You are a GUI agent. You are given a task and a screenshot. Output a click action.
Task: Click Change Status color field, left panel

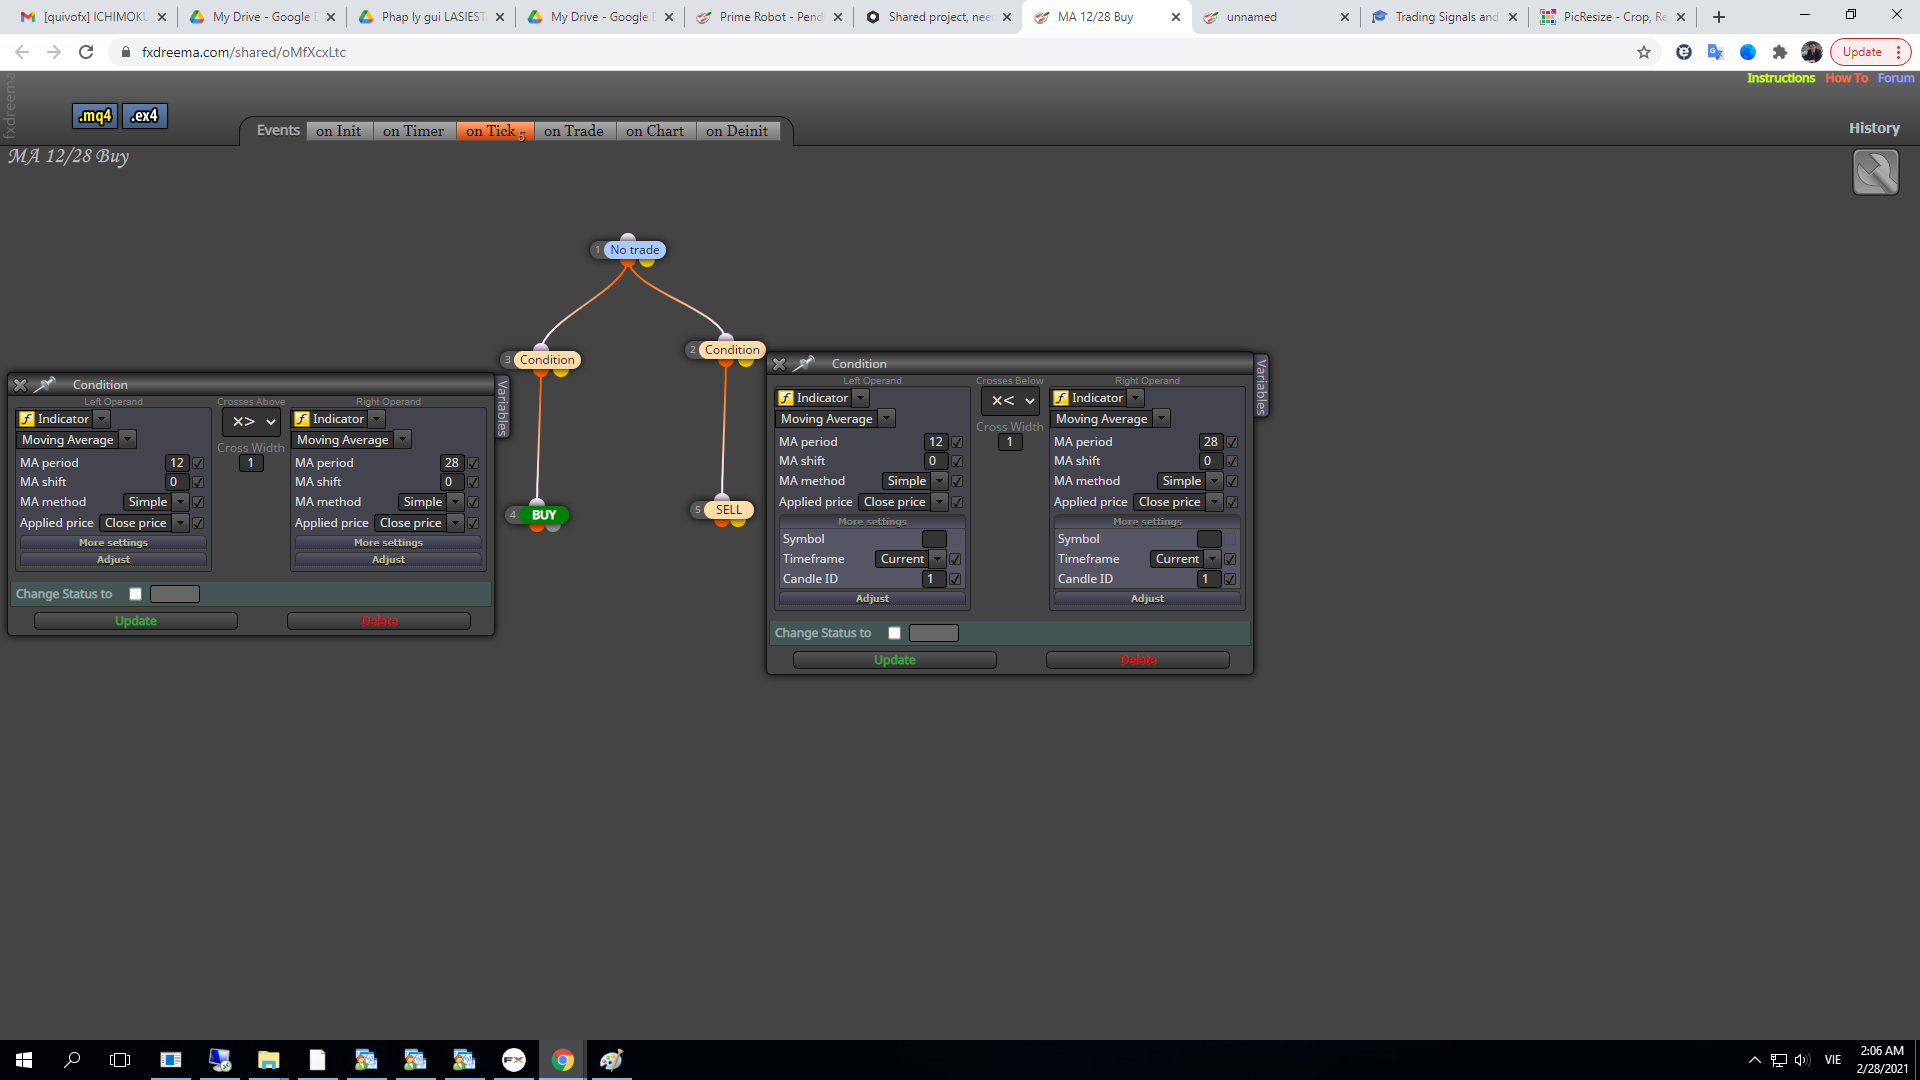point(175,594)
